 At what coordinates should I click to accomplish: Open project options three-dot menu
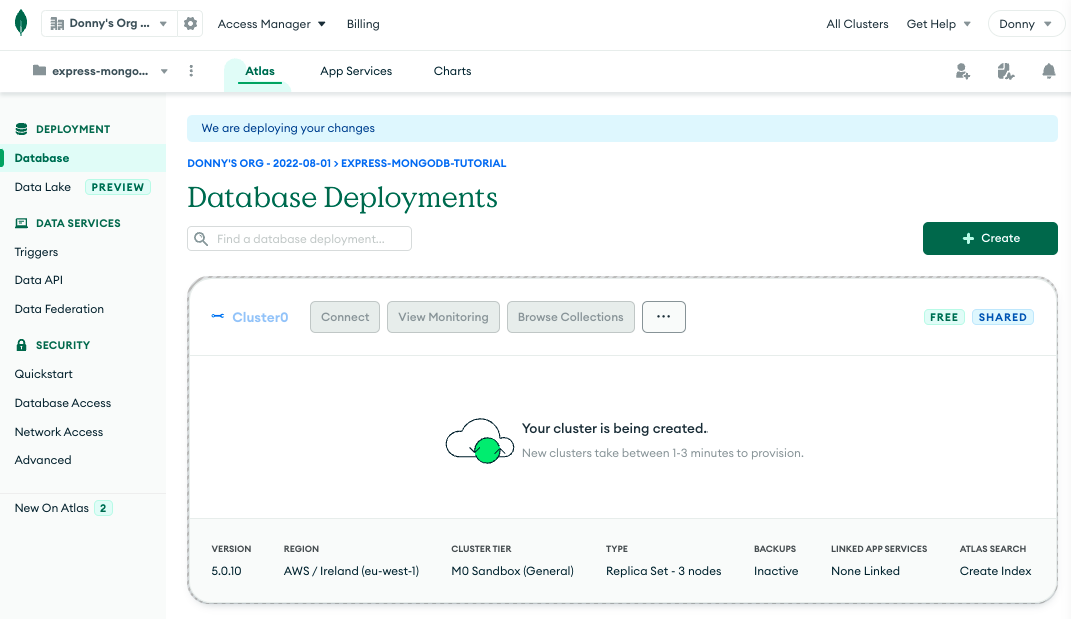(191, 71)
